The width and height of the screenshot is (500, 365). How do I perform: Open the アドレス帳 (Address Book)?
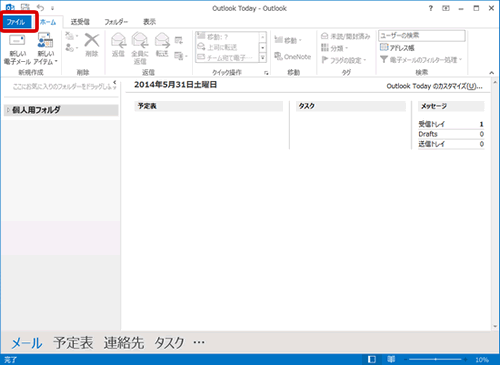point(397,48)
